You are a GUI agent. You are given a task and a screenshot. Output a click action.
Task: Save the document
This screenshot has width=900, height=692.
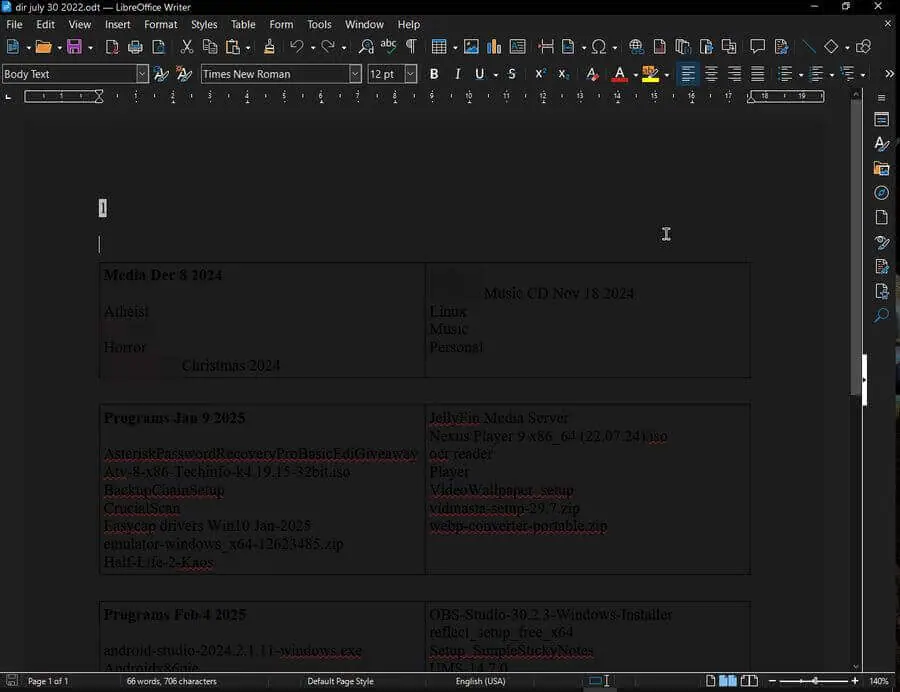74,47
